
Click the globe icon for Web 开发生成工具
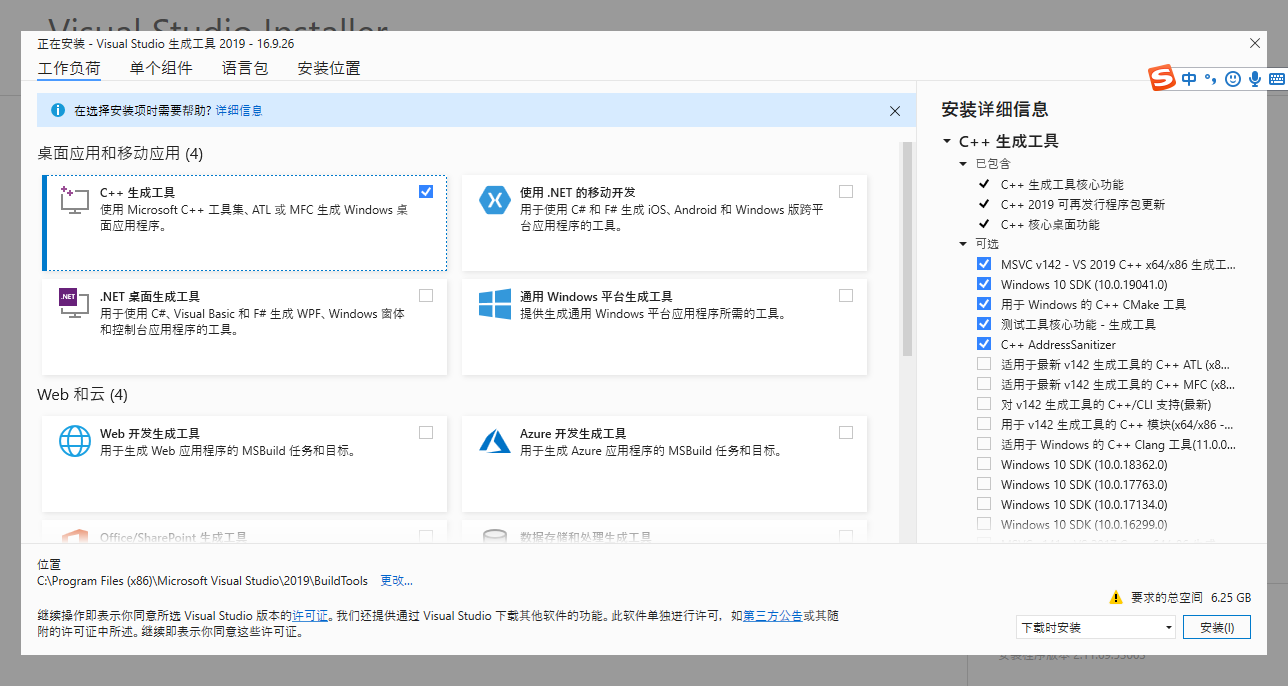pos(75,441)
